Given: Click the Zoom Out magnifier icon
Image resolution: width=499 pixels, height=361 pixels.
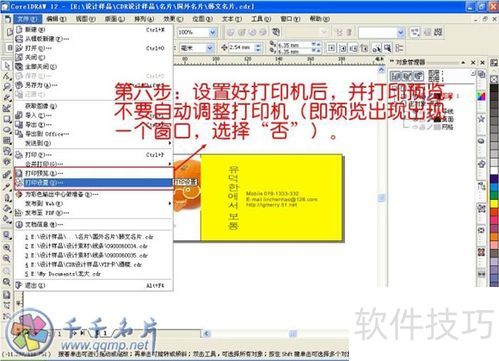Looking at the screenshot, I should coord(7,259).
